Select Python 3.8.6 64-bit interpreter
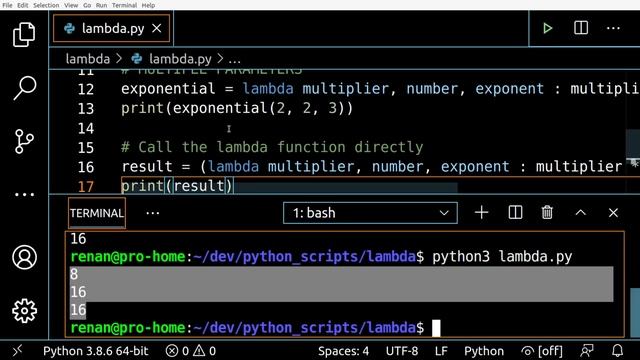The height and width of the screenshot is (360, 640). click(x=96, y=351)
